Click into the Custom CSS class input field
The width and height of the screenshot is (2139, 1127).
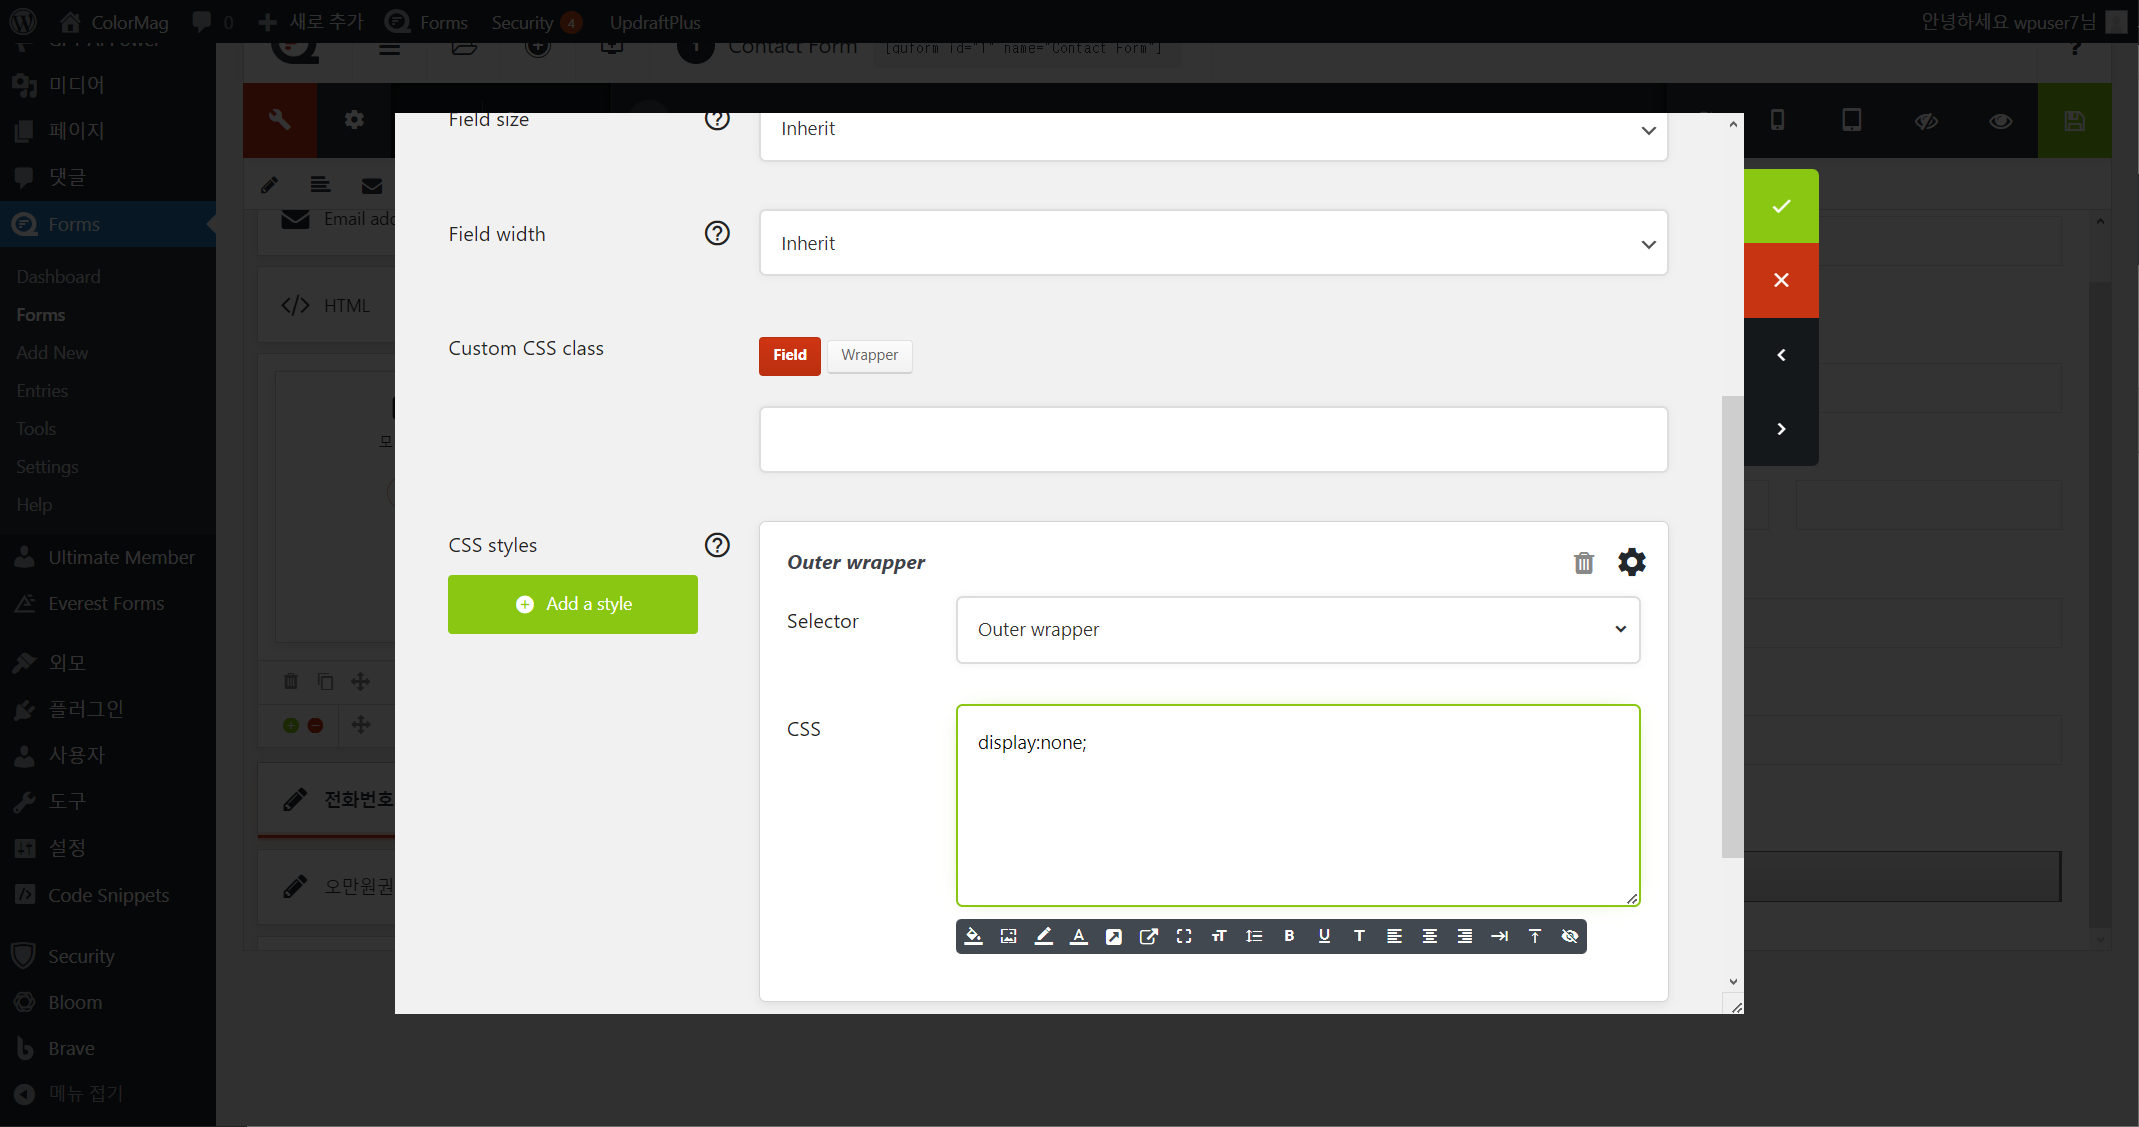pos(1213,439)
